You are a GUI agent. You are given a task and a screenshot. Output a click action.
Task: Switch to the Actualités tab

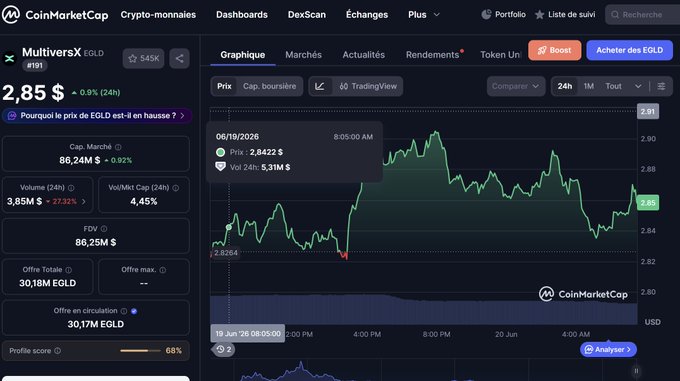point(363,55)
